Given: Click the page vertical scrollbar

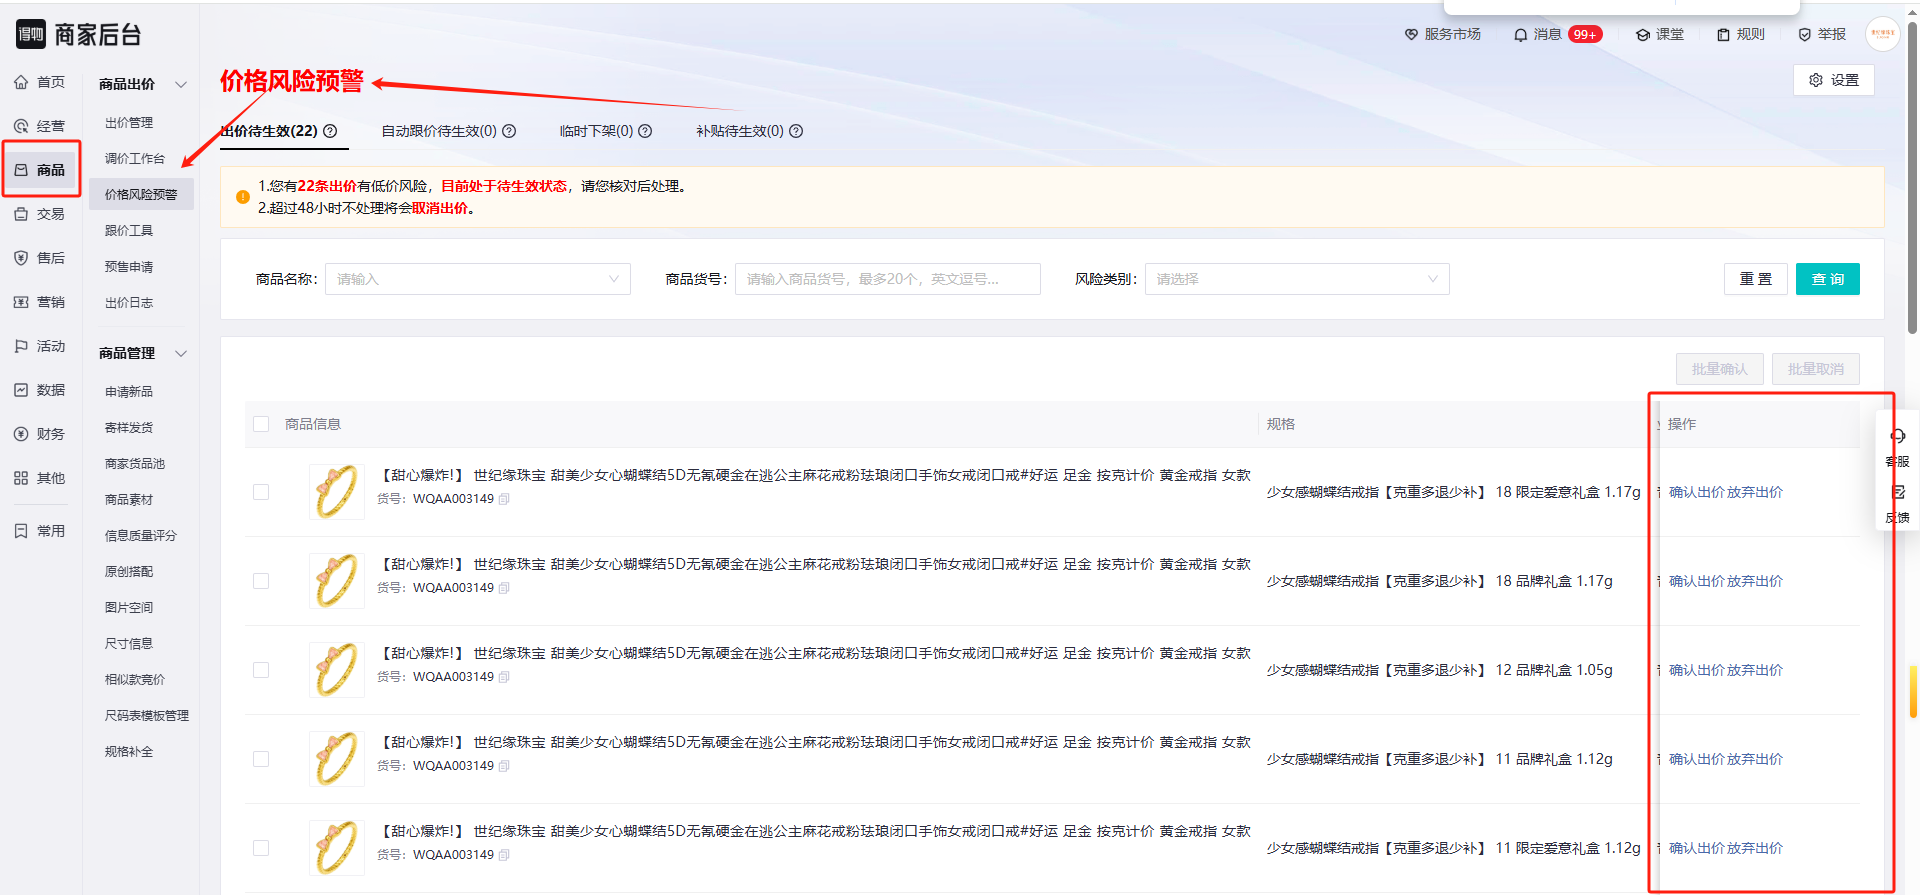Looking at the screenshot, I should pyautogui.click(x=1912, y=200).
